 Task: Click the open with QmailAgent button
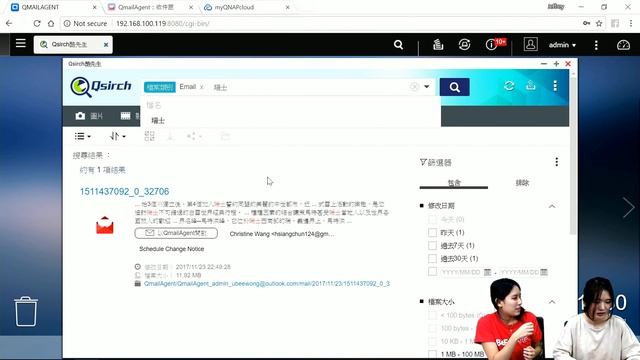tap(176, 233)
